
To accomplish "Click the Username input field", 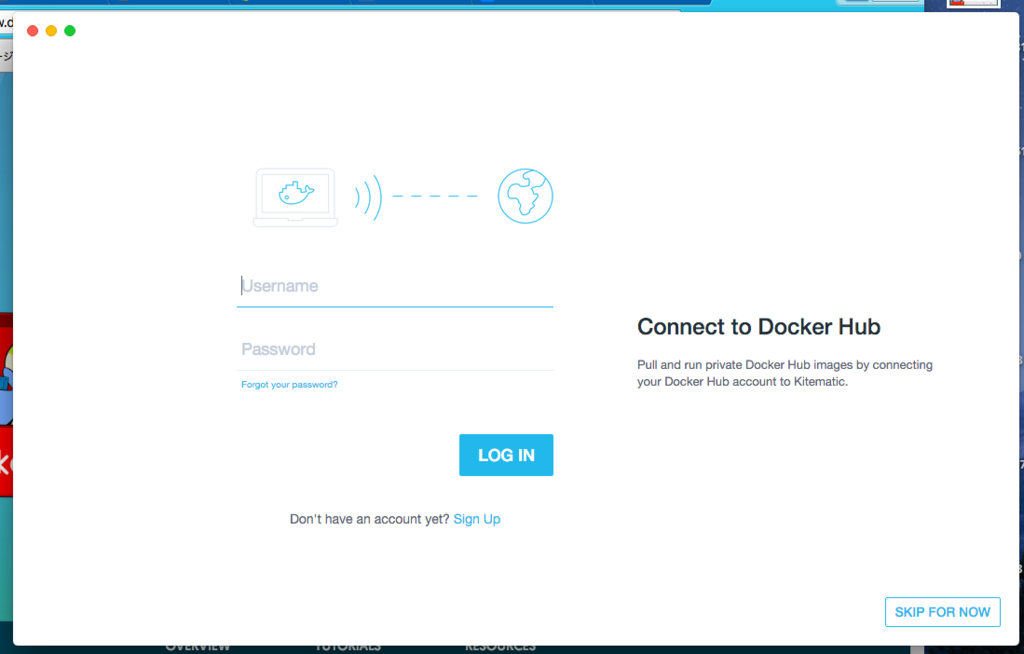I will click(394, 286).
